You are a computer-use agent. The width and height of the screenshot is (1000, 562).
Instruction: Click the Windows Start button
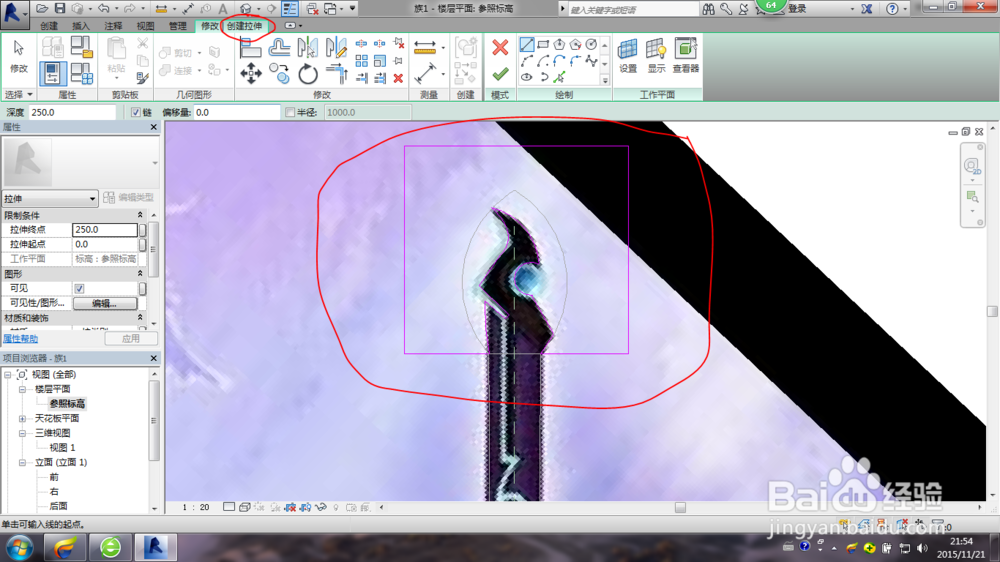point(20,547)
